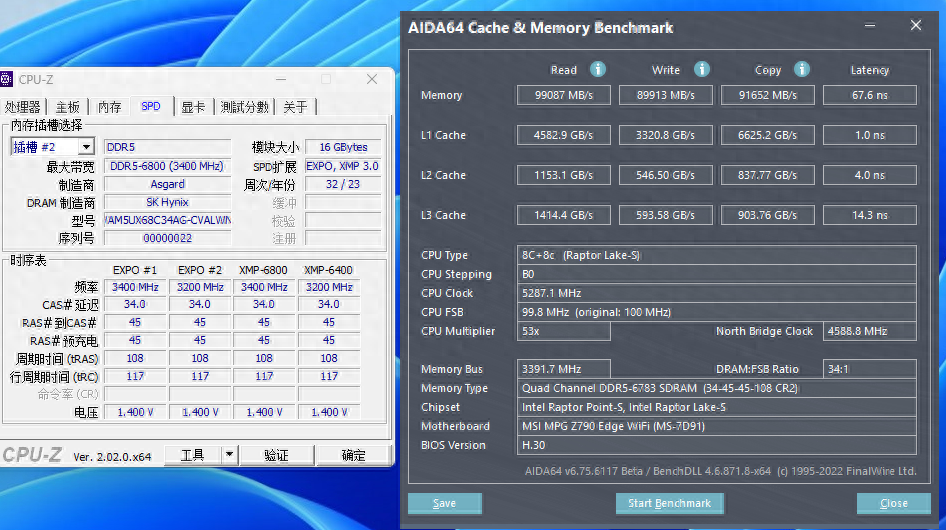946x530 pixels.
Task: Click the CPU-Z app icon in title bar
Action: [x=7, y=79]
